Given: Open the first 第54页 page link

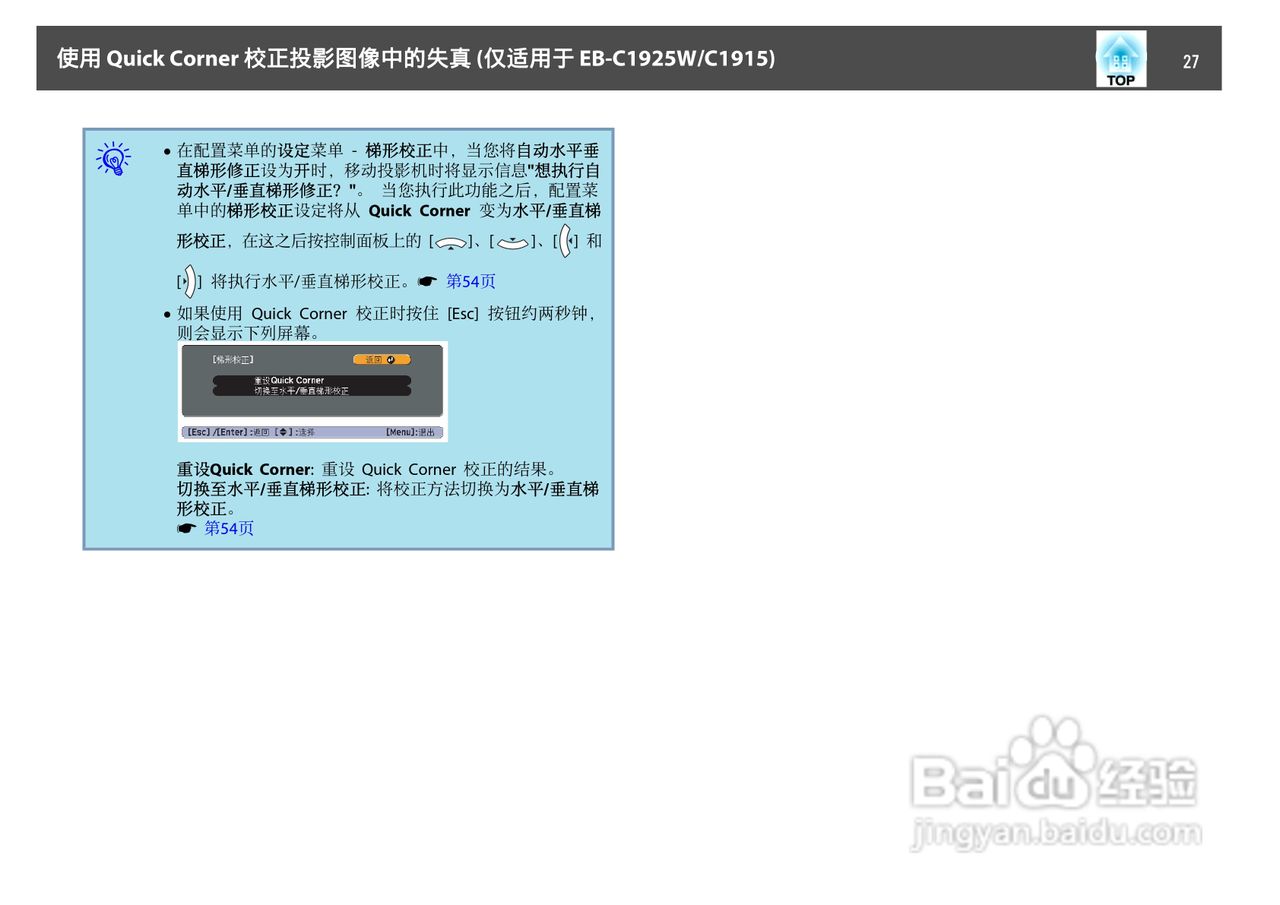Looking at the screenshot, I should coord(470,282).
